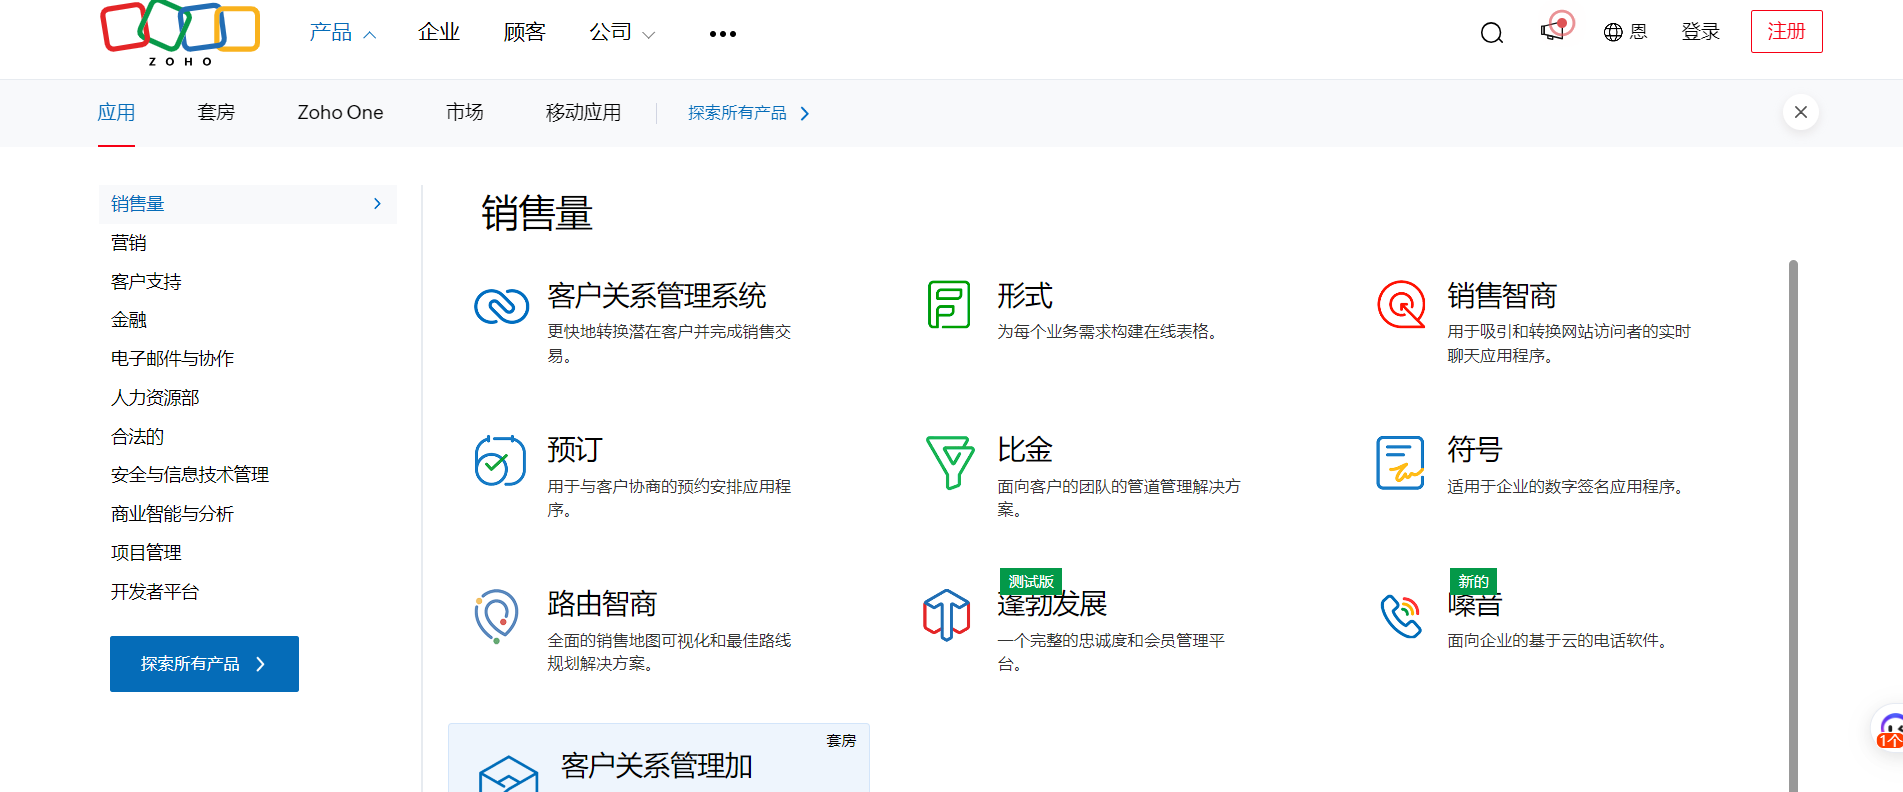Click the 新的 new badge
This screenshot has height=792, width=1903.
[1473, 581]
